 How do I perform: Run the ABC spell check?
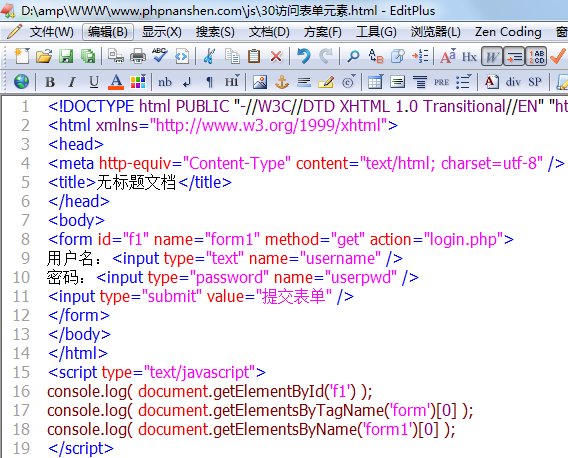(160, 56)
